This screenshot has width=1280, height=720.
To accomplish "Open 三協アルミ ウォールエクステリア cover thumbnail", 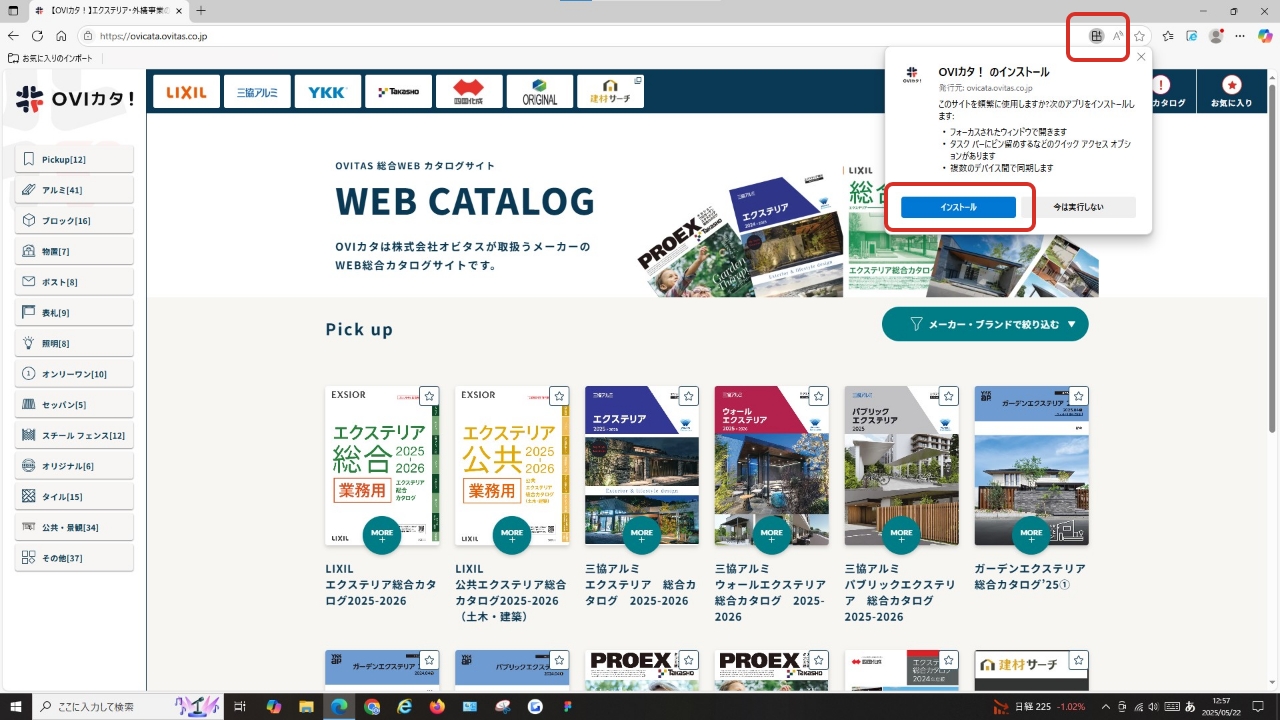I will click(x=772, y=465).
